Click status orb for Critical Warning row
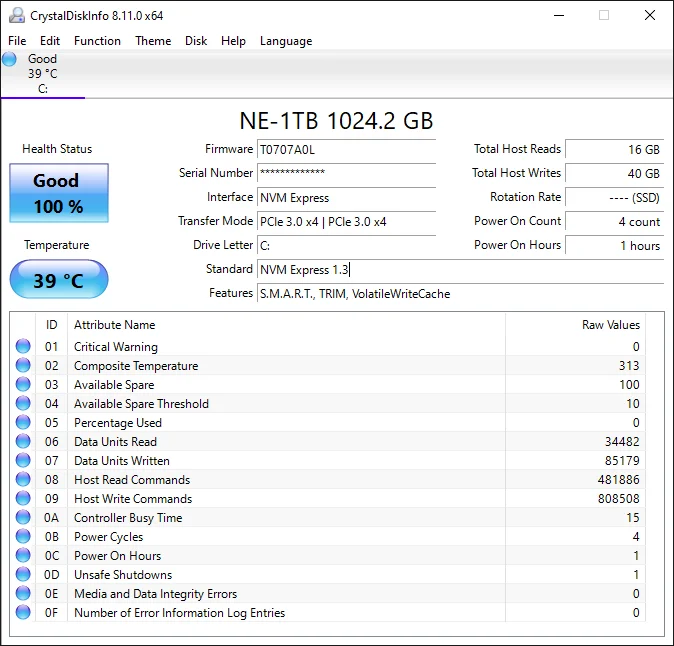 coord(23,346)
